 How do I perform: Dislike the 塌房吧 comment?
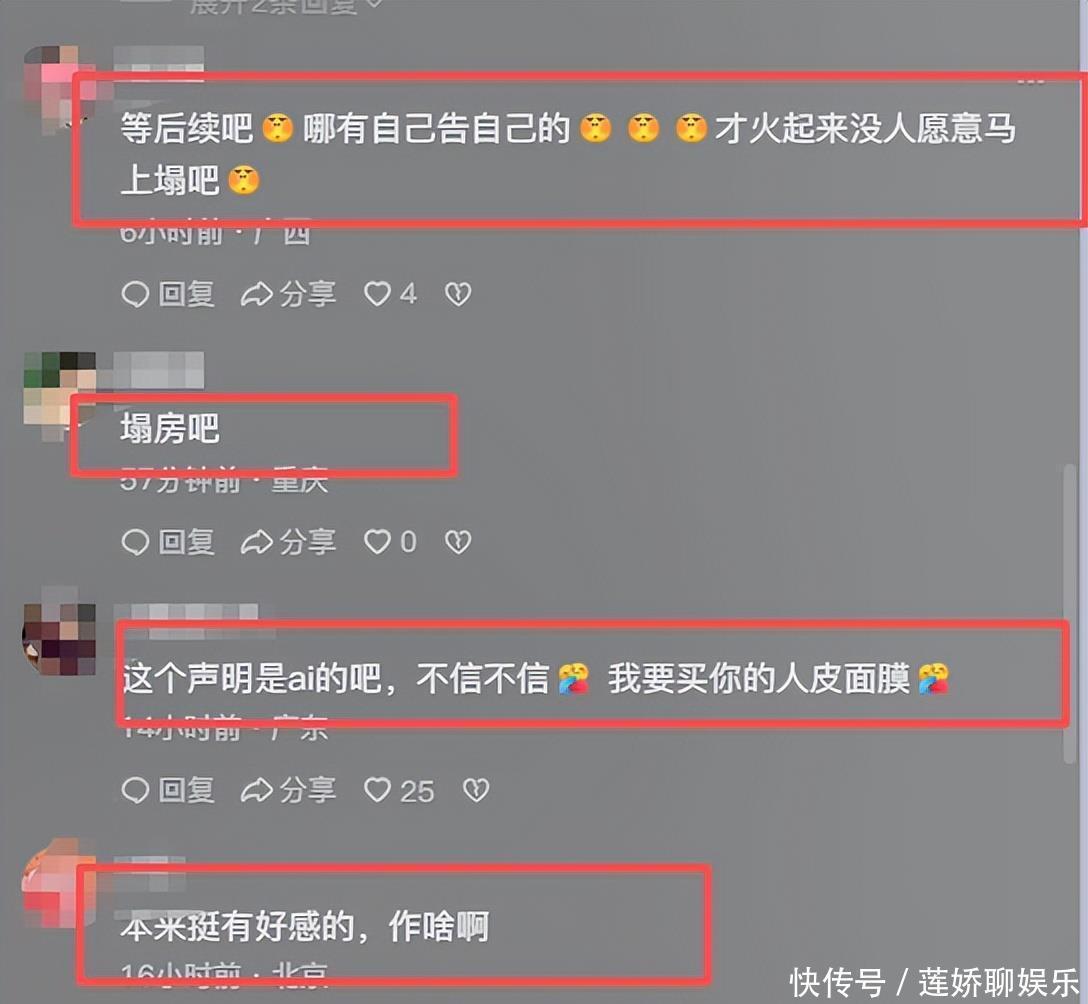tap(458, 542)
